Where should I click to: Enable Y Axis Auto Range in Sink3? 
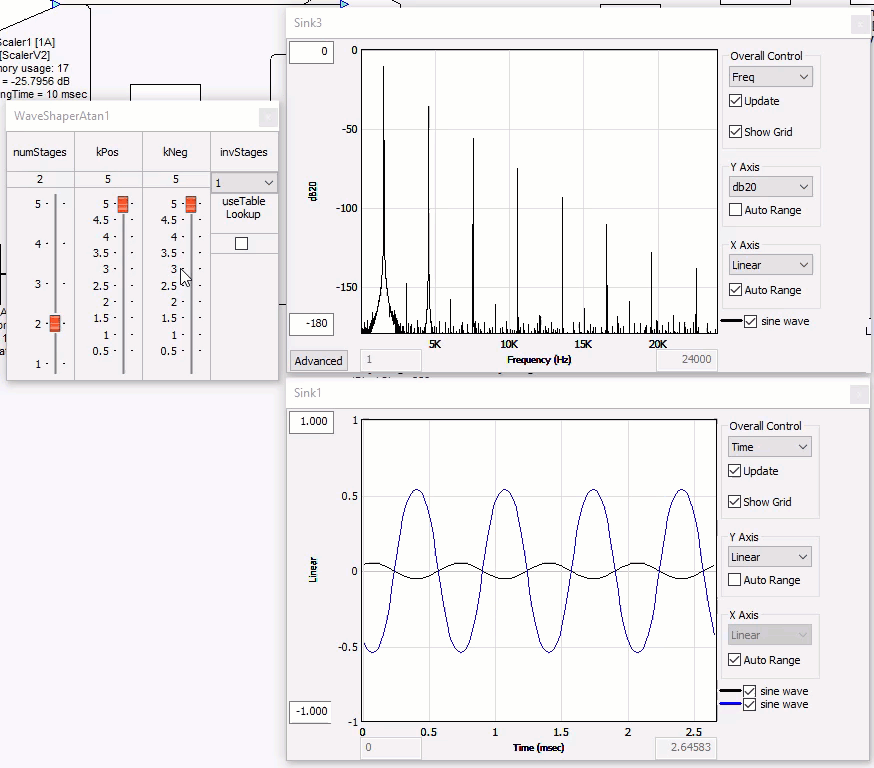(x=736, y=210)
